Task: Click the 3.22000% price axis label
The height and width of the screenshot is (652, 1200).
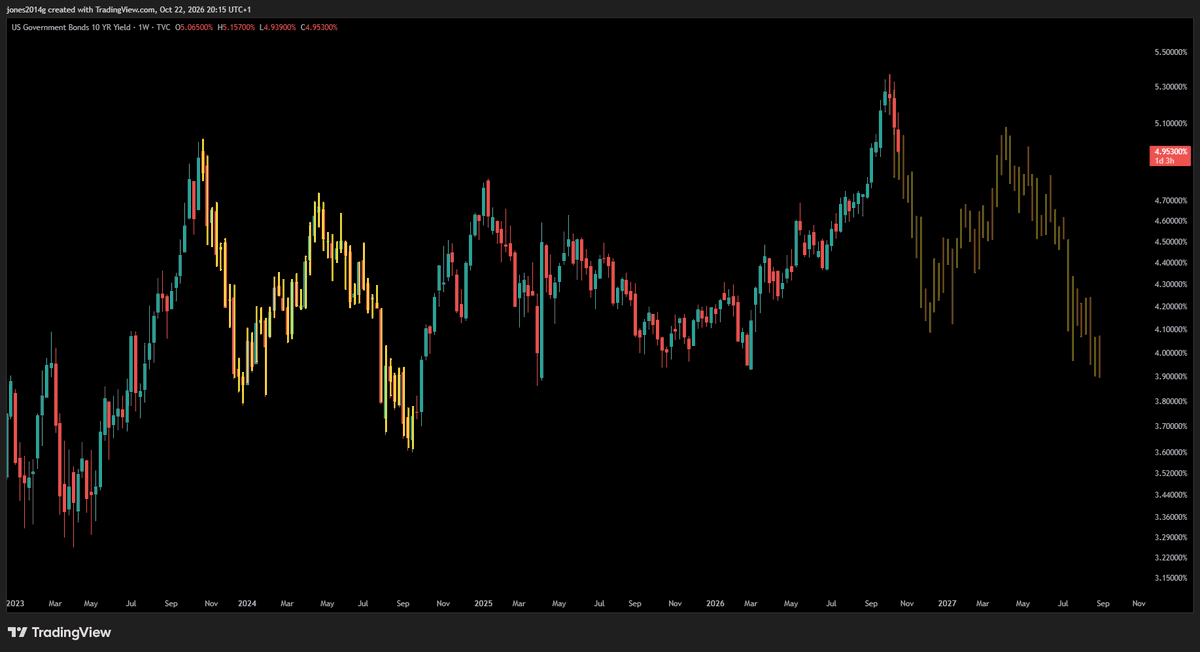Action: point(1171,558)
